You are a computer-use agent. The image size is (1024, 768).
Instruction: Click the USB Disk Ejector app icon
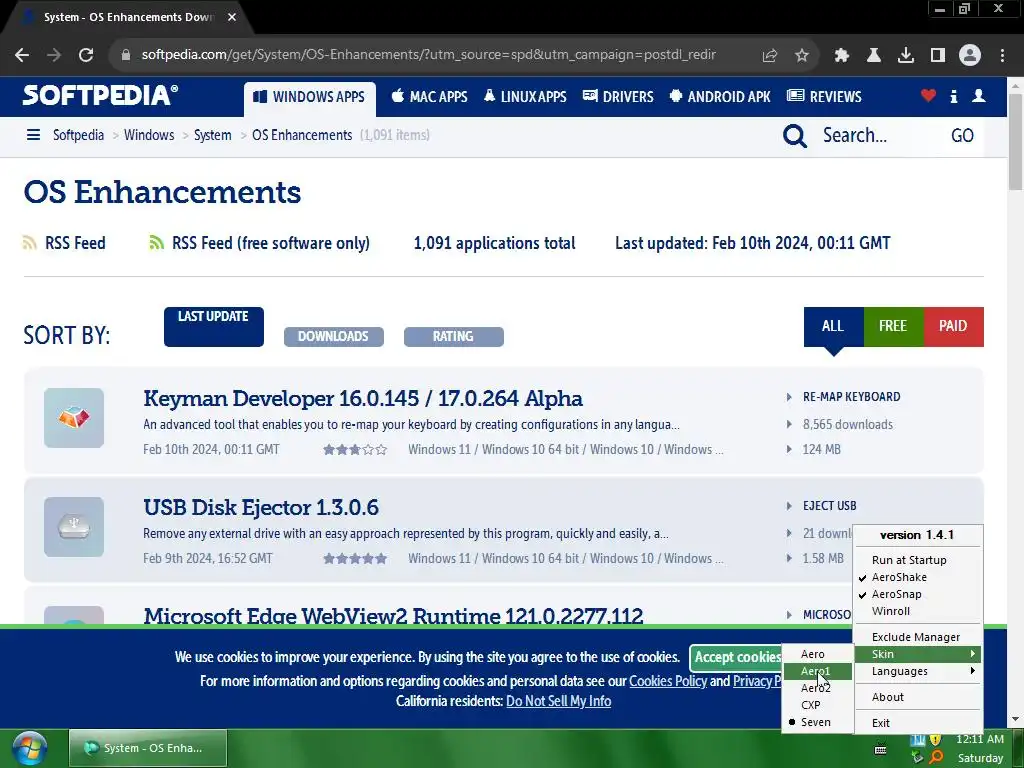coord(74,527)
